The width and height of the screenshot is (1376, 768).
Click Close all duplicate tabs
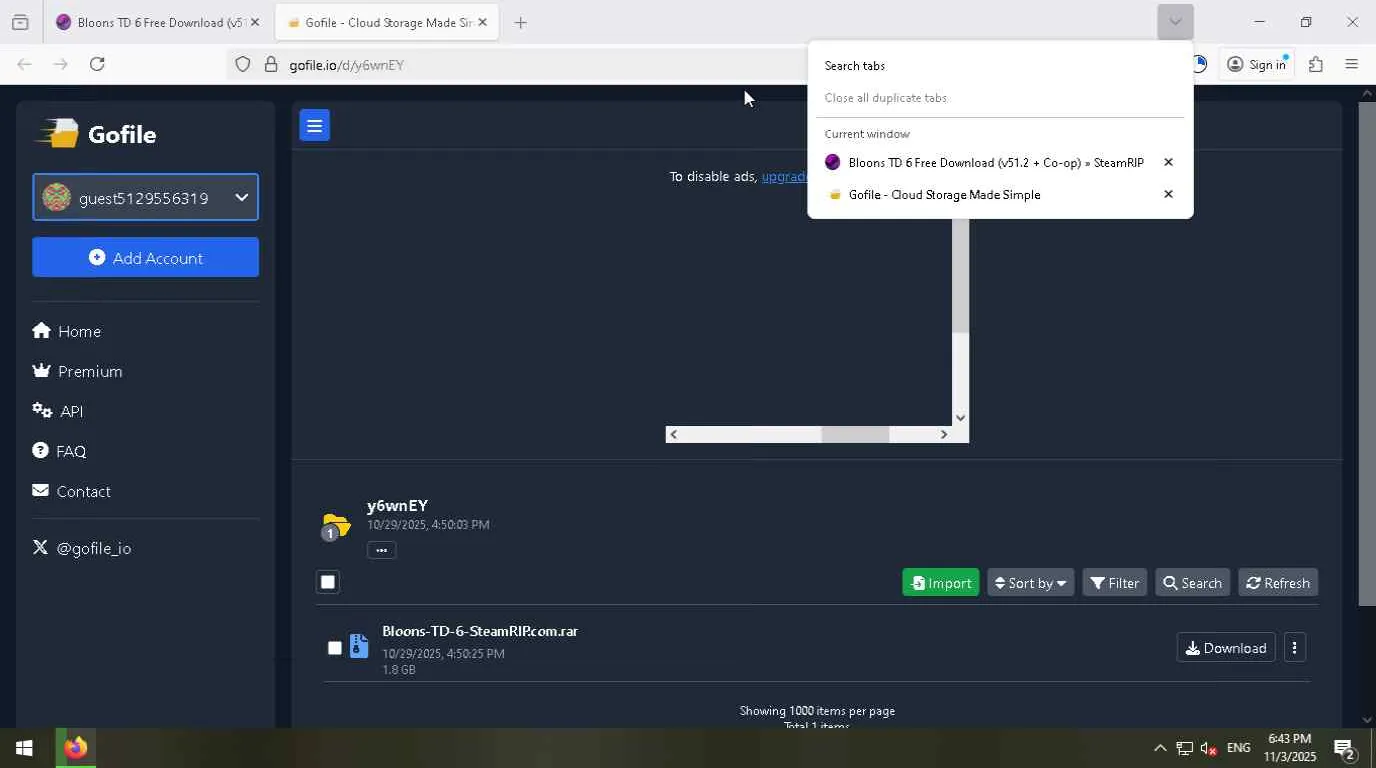(886, 98)
